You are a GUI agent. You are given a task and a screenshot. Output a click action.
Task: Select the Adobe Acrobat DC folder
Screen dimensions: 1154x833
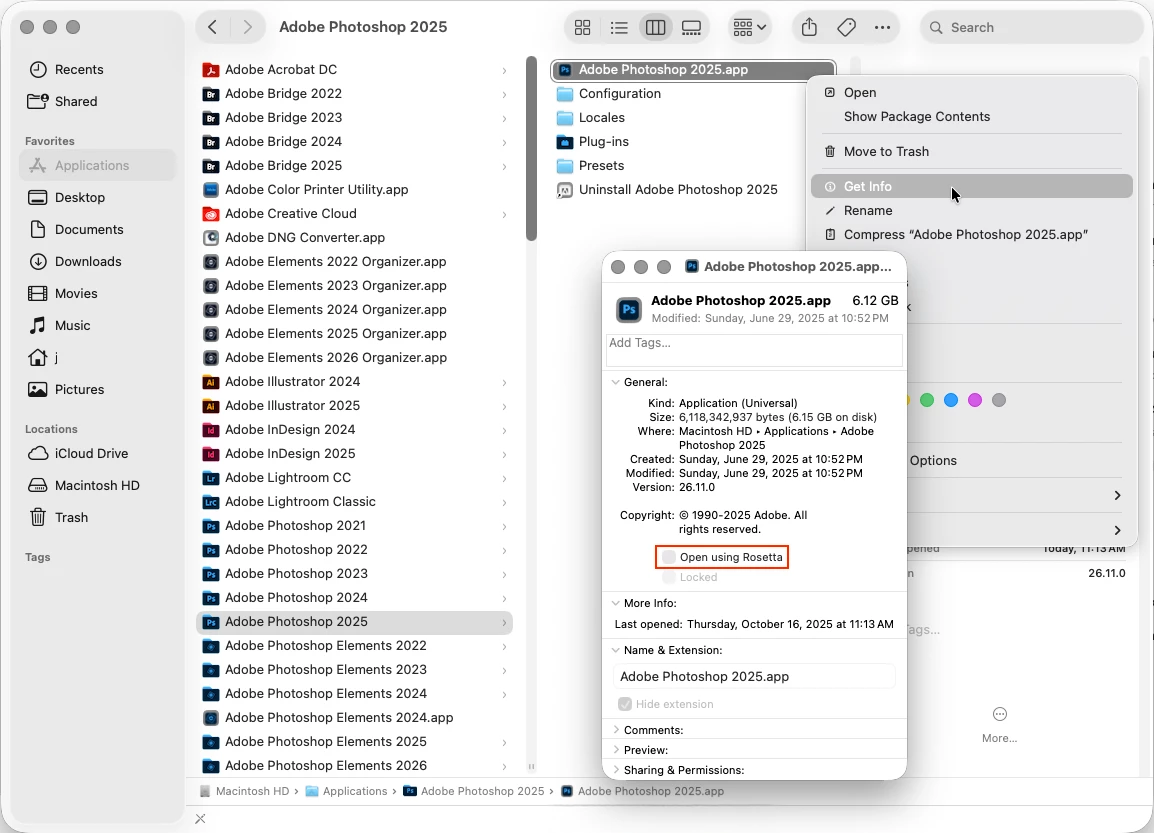coord(355,69)
